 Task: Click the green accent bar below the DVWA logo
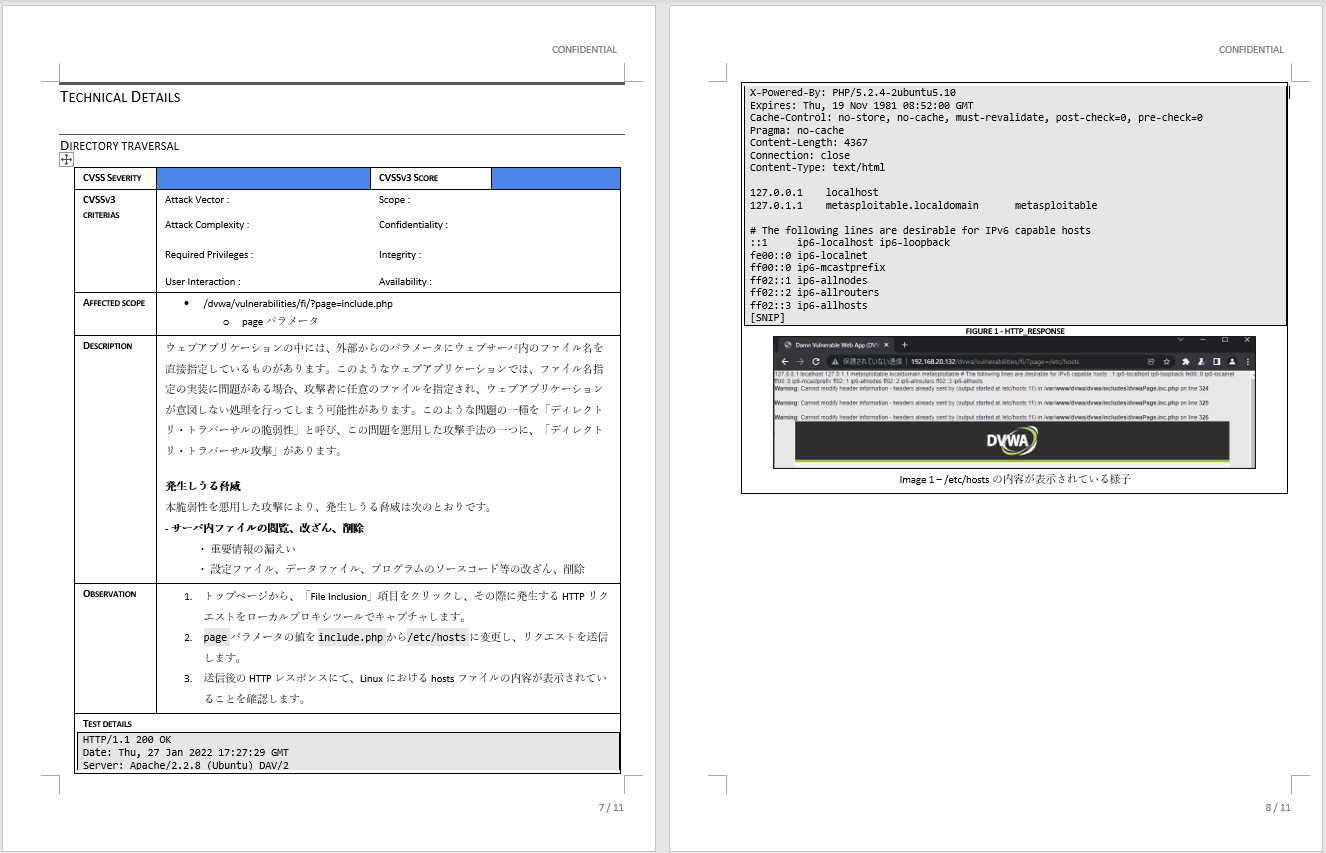tap(1015, 461)
